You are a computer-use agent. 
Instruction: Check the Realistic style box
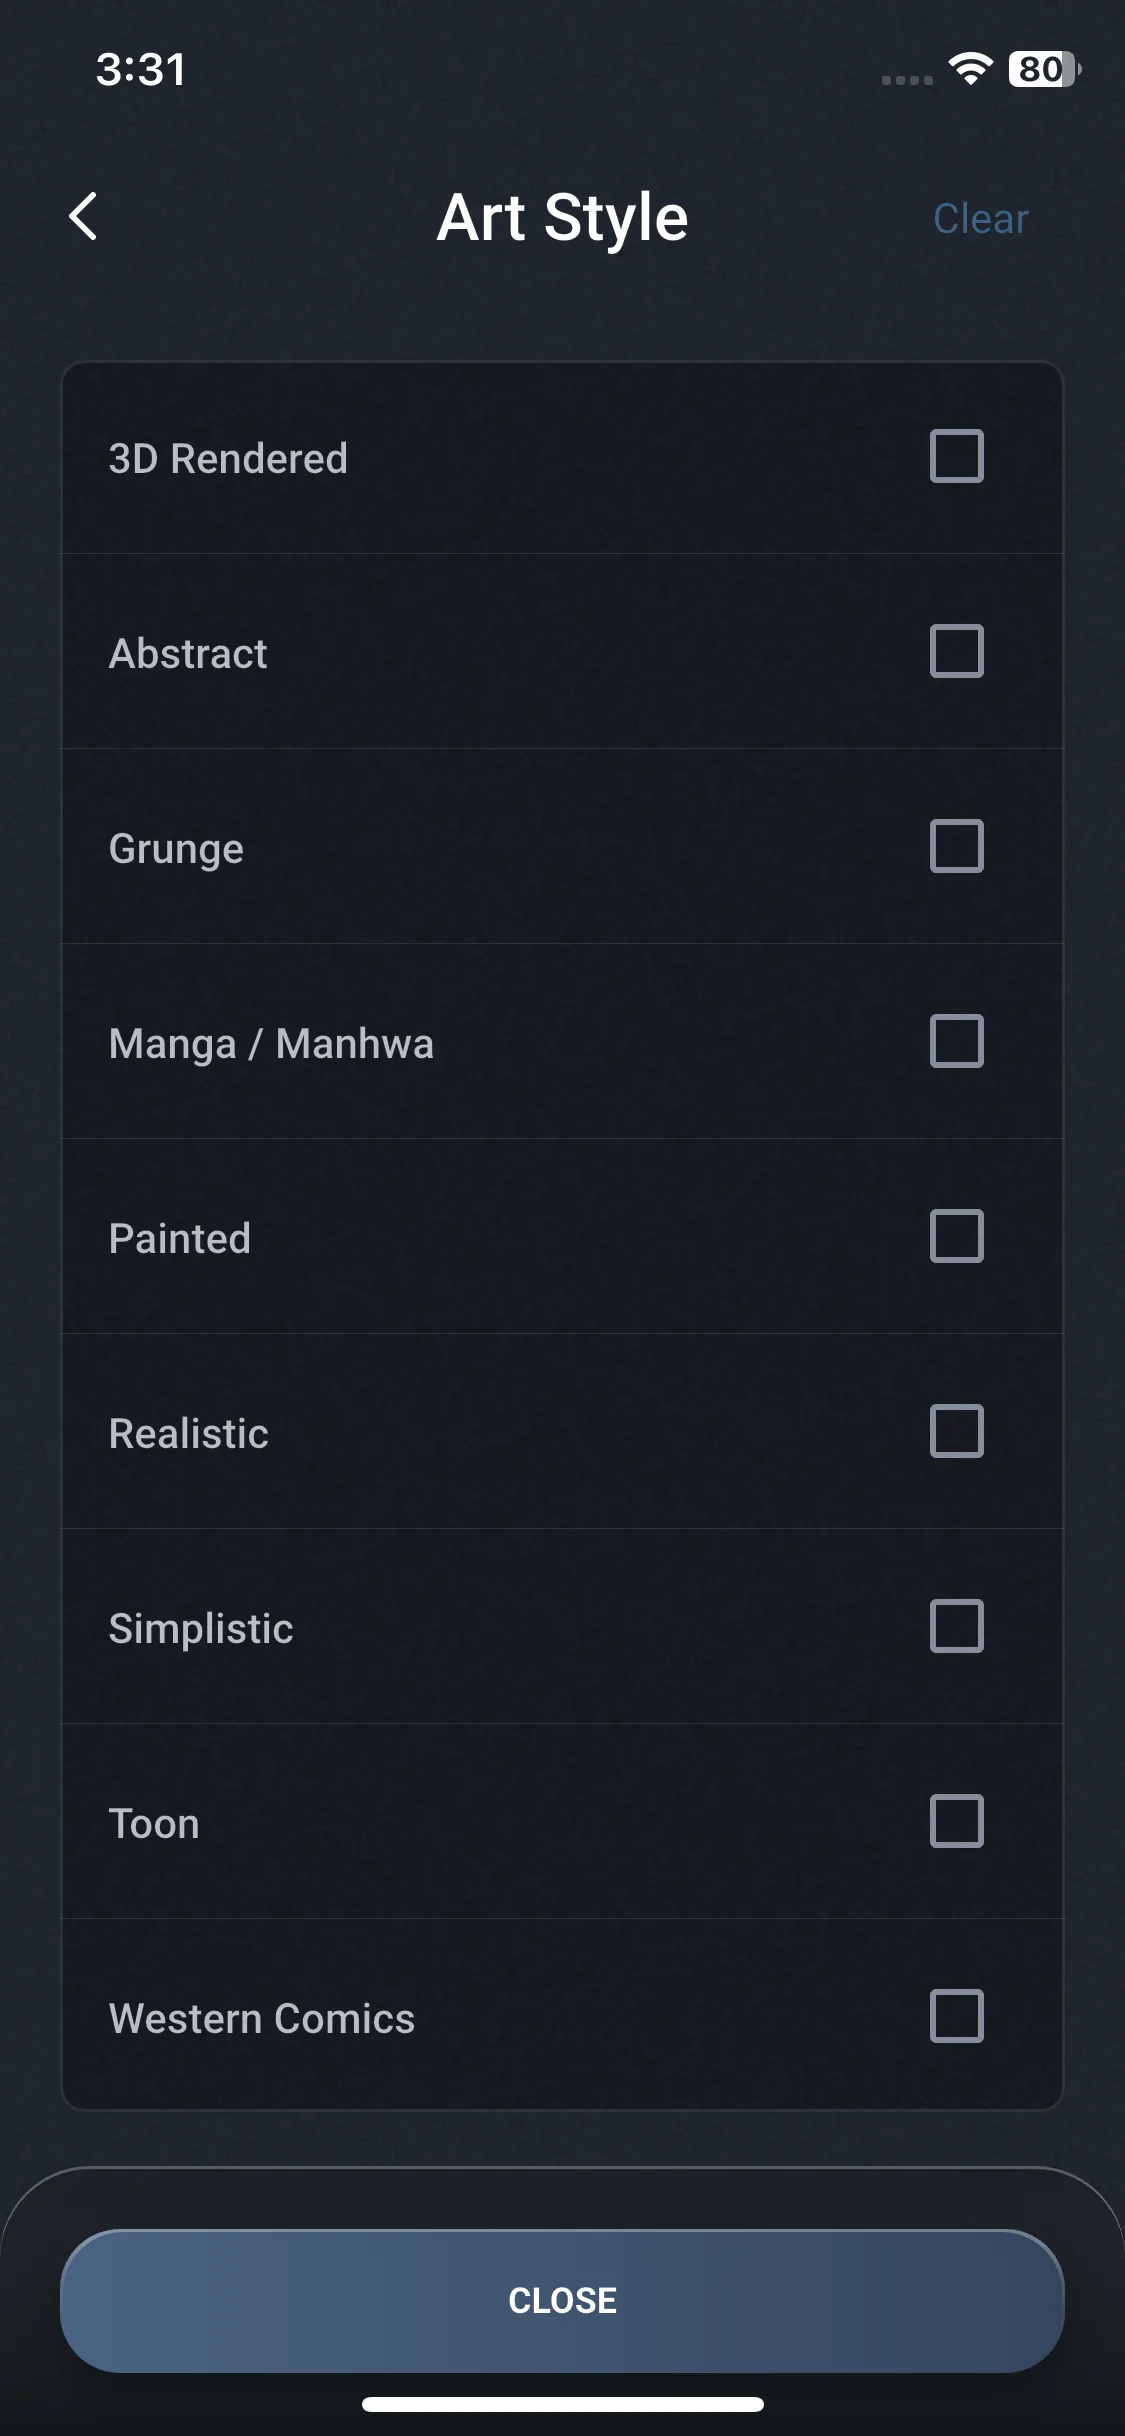(956, 1431)
